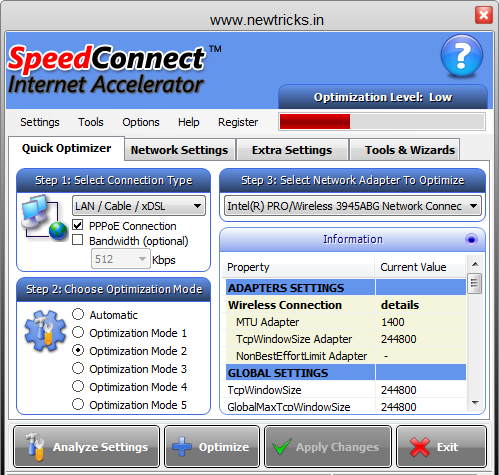Click the Property column header
The image size is (499, 475).
point(298,267)
